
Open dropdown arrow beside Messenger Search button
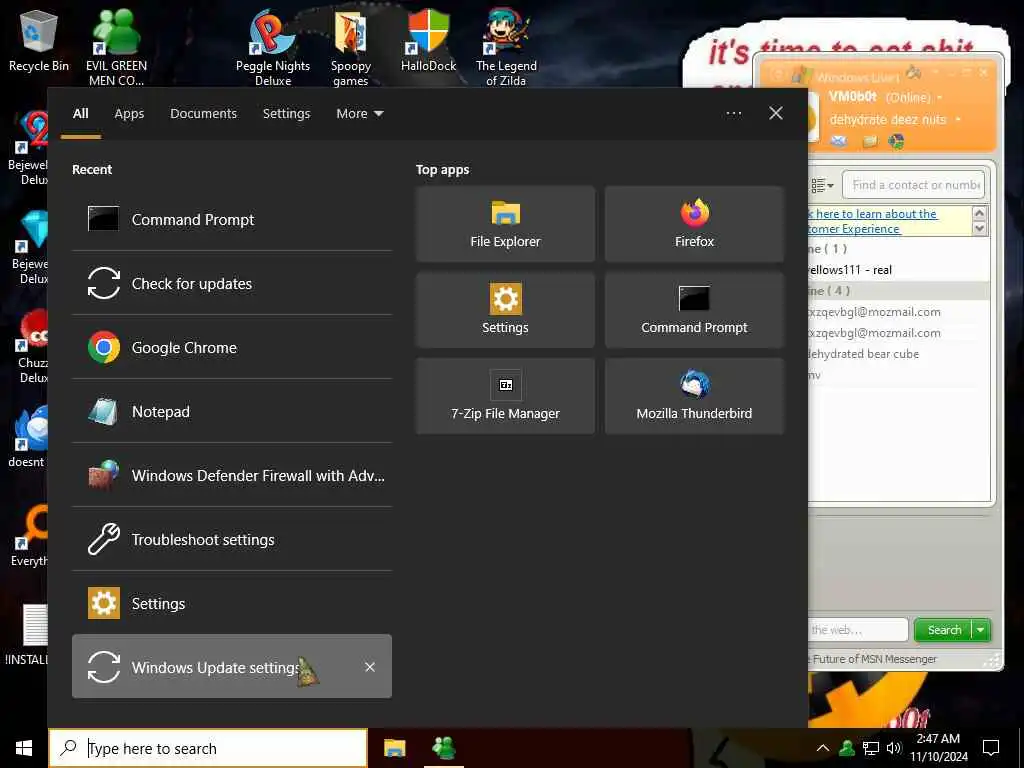(981, 630)
